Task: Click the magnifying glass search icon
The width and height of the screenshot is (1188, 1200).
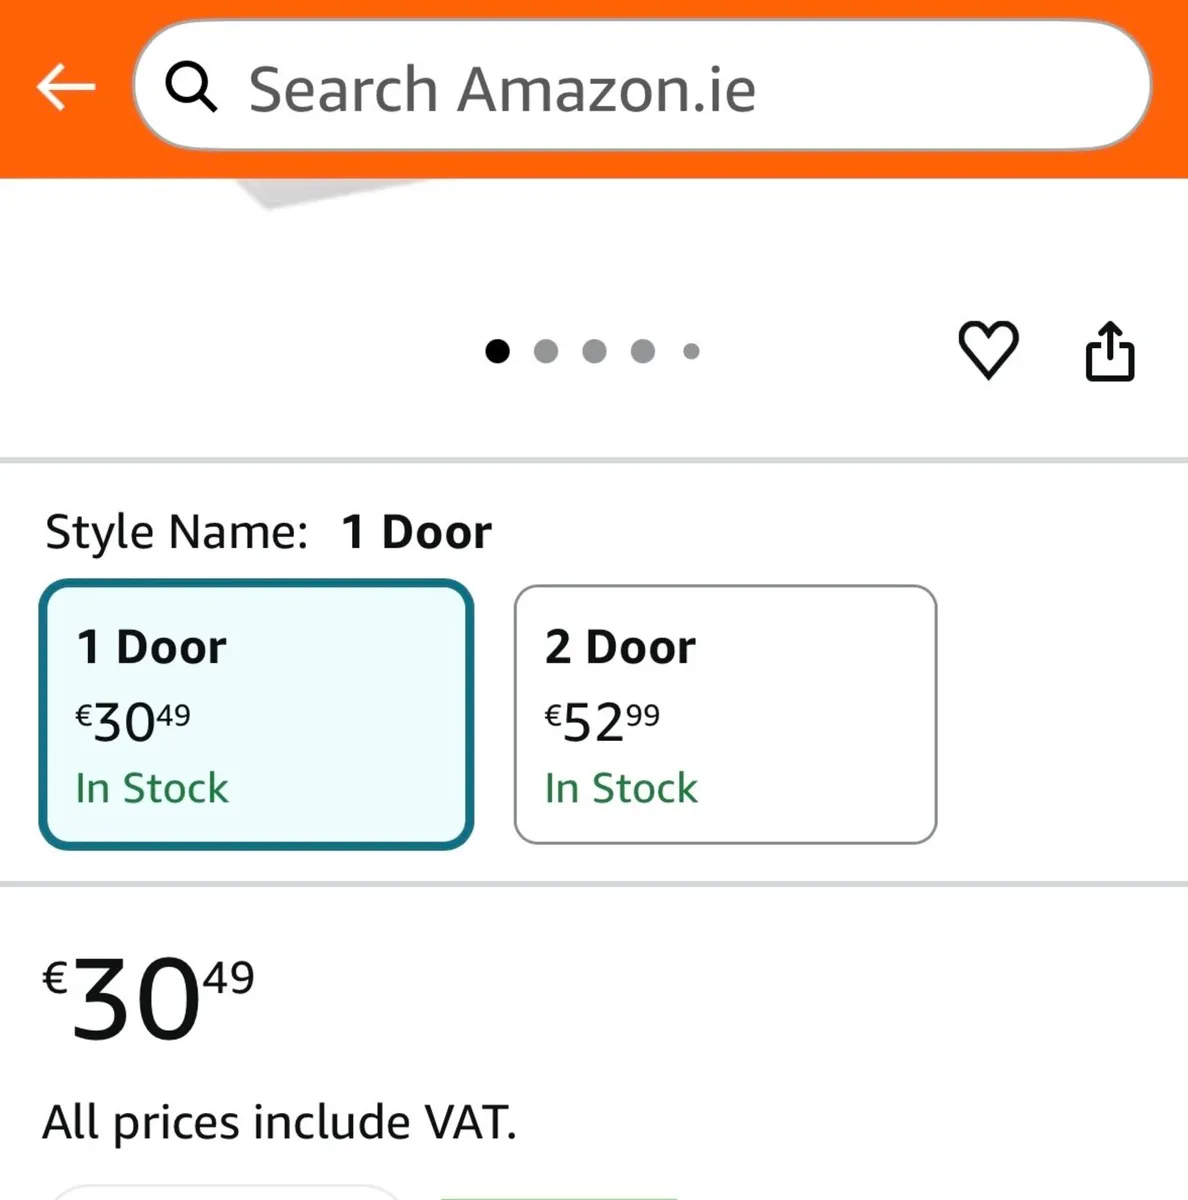Action: (x=190, y=87)
